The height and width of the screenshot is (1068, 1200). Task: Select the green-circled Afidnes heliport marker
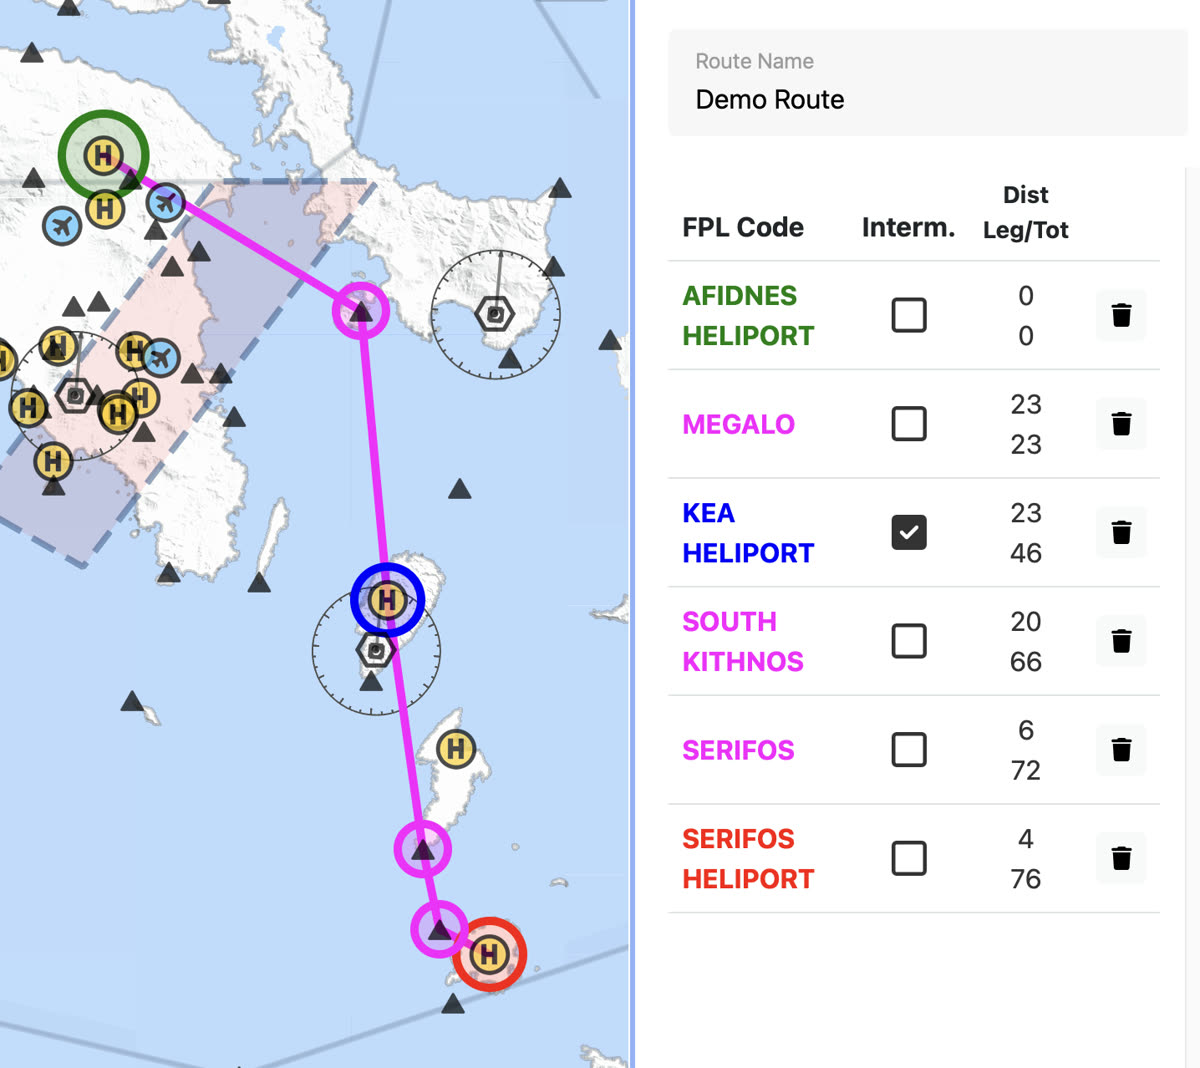coord(103,156)
